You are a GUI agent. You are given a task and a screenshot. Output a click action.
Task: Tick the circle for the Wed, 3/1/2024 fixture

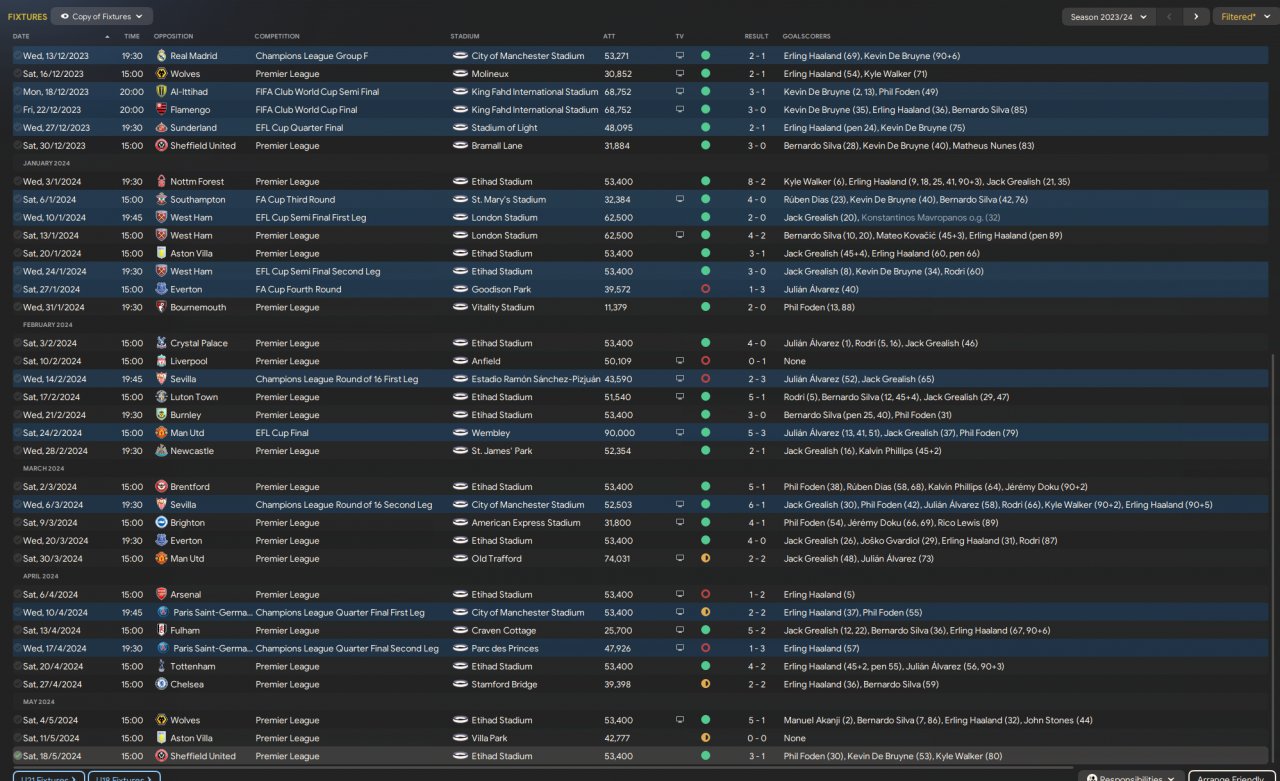pos(17,182)
